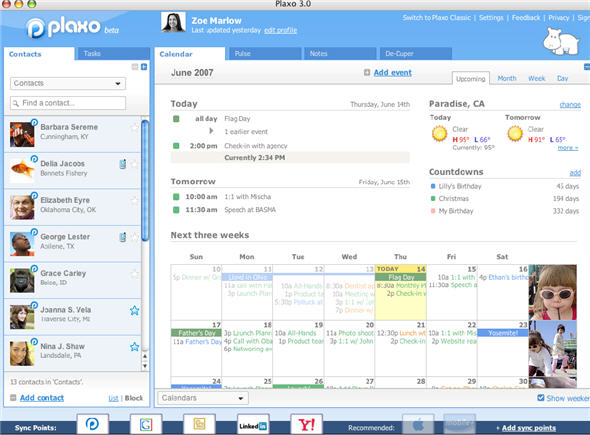This screenshot has width=590, height=435.
Task: Select the Day calendar view
Action: [563, 78]
